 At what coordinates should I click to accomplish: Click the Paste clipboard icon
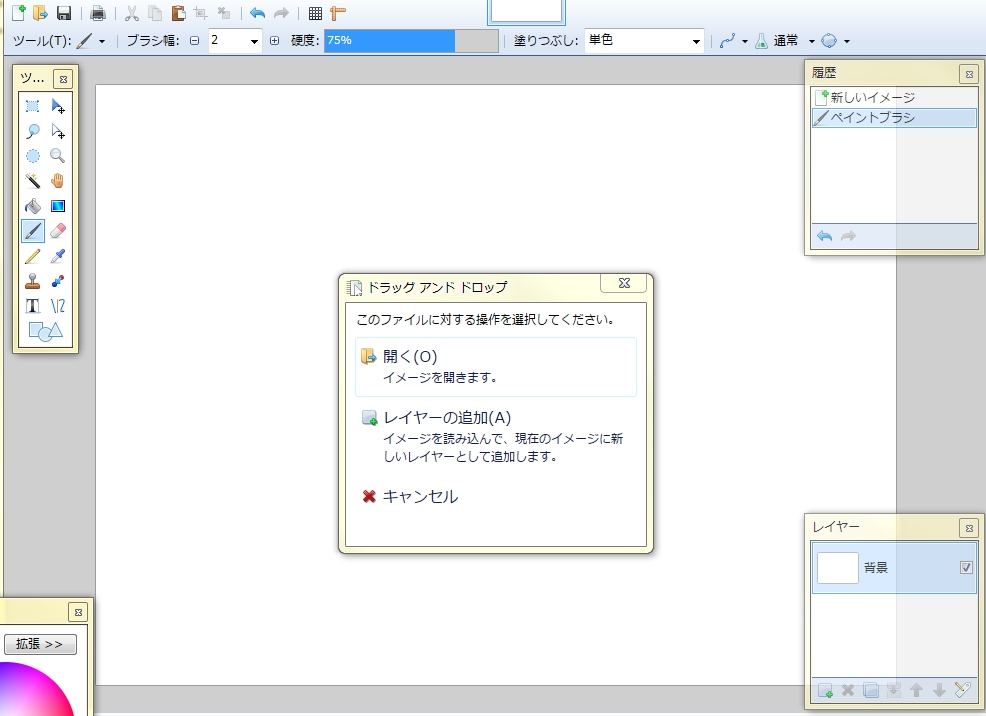pos(178,13)
